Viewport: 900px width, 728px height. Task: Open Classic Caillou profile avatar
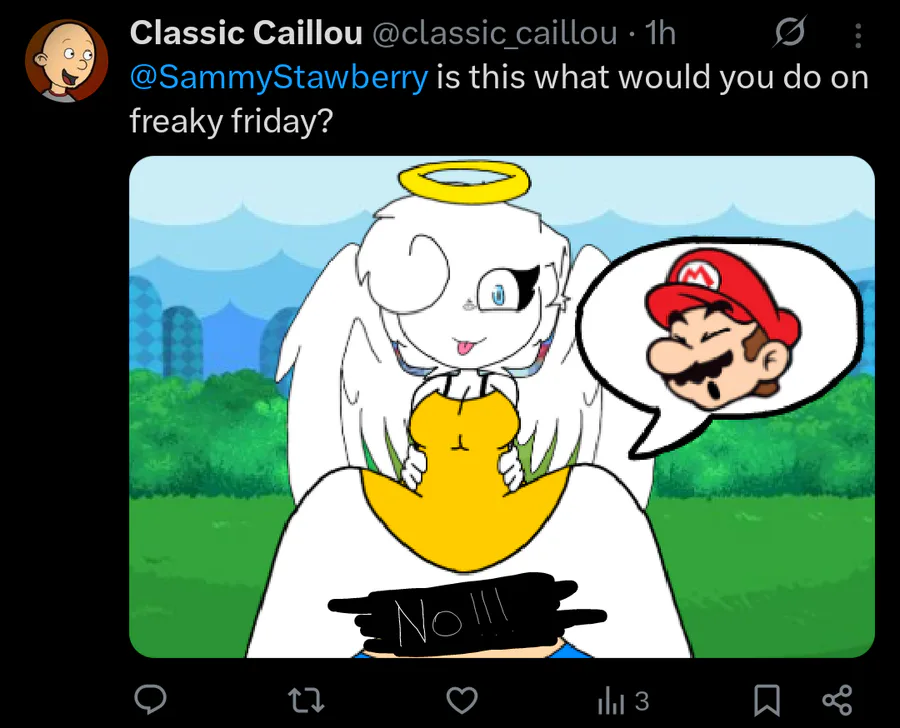[67, 60]
